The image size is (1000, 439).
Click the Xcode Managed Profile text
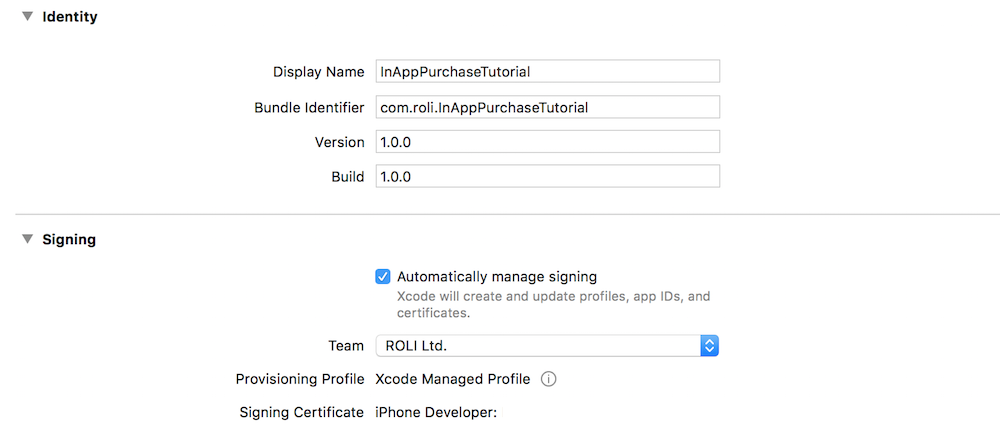[452, 379]
